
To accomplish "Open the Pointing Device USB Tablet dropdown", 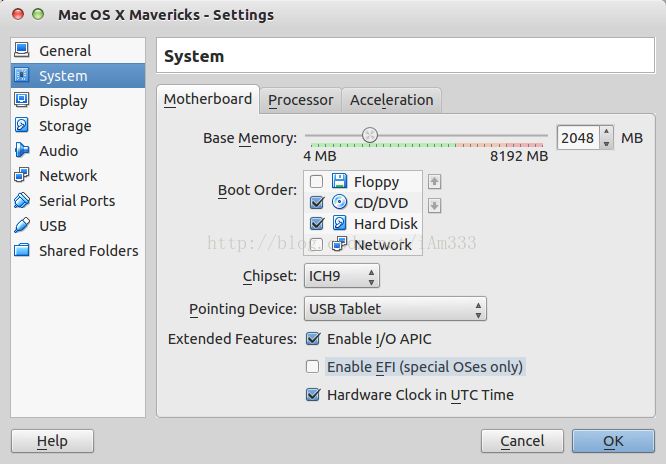I will coord(395,309).
